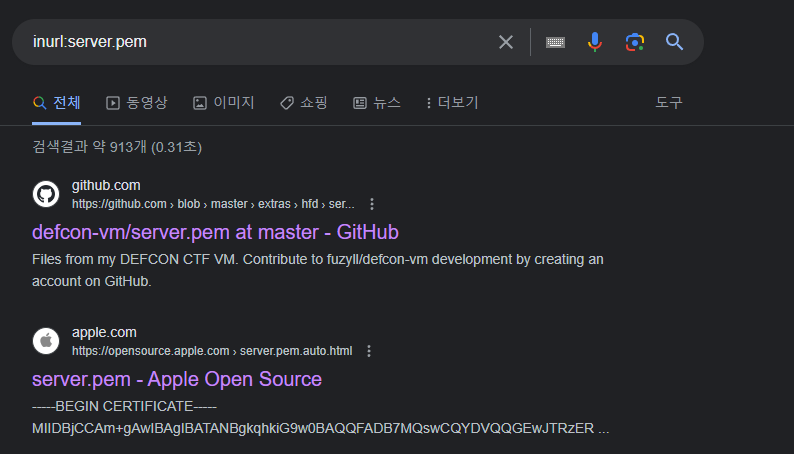Click the github.com site name

click(x=106, y=186)
